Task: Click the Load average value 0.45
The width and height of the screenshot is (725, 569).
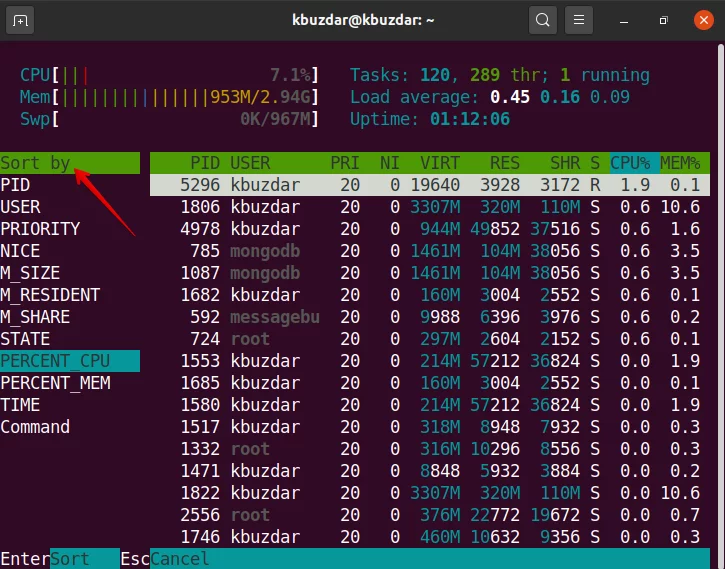Action: [x=510, y=97]
